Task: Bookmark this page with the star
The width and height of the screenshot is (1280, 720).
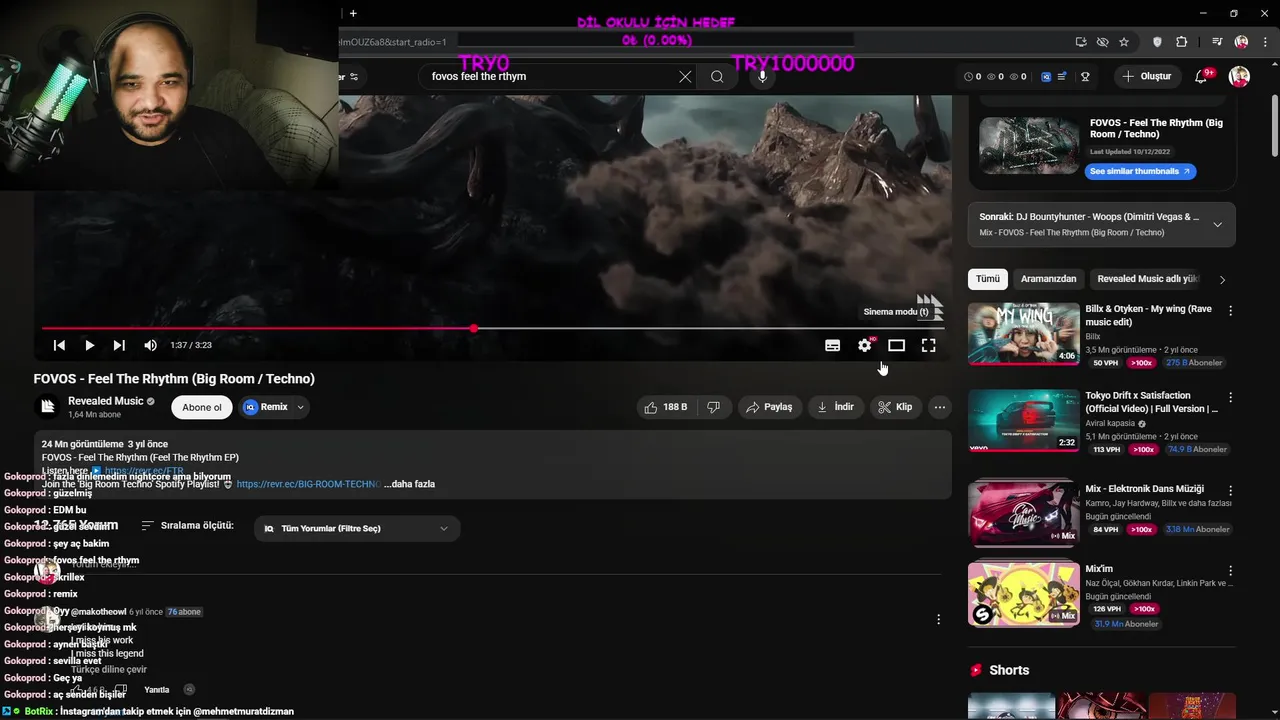Action: click(1124, 42)
